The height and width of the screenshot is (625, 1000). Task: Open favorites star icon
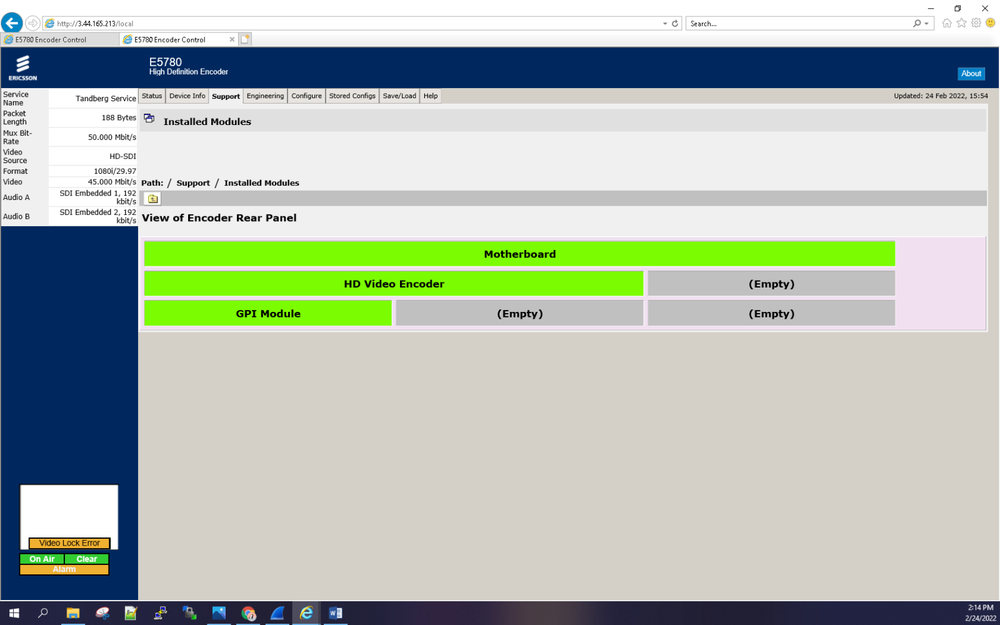[x=961, y=23]
